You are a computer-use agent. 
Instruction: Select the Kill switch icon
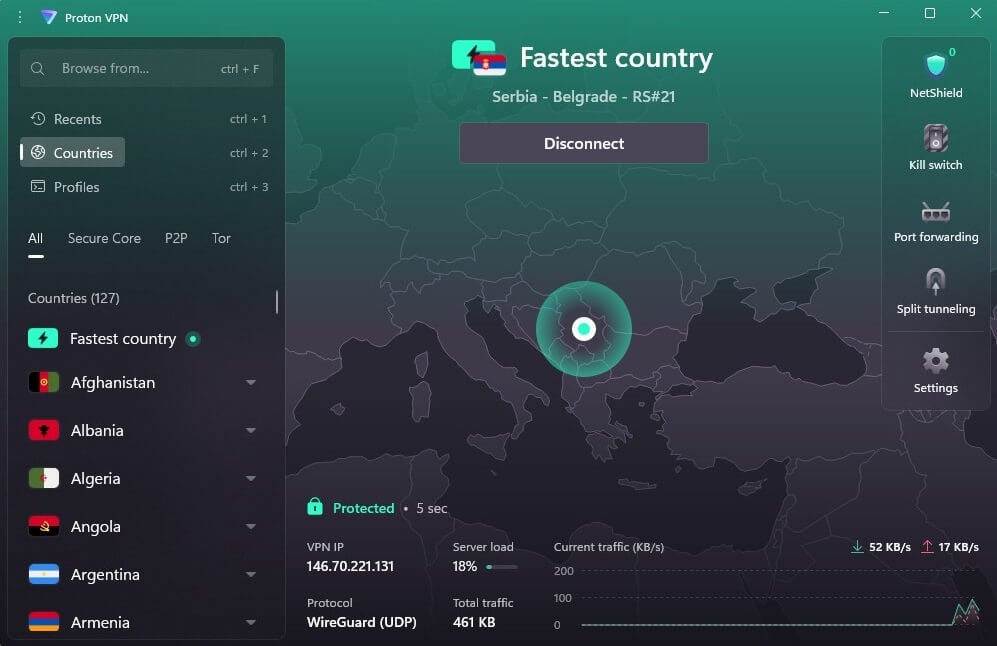(935, 140)
